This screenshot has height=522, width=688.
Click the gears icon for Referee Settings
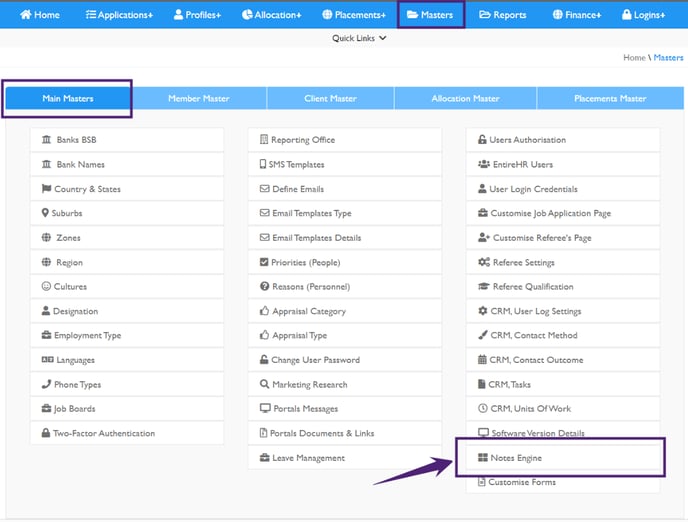click(484, 262)
